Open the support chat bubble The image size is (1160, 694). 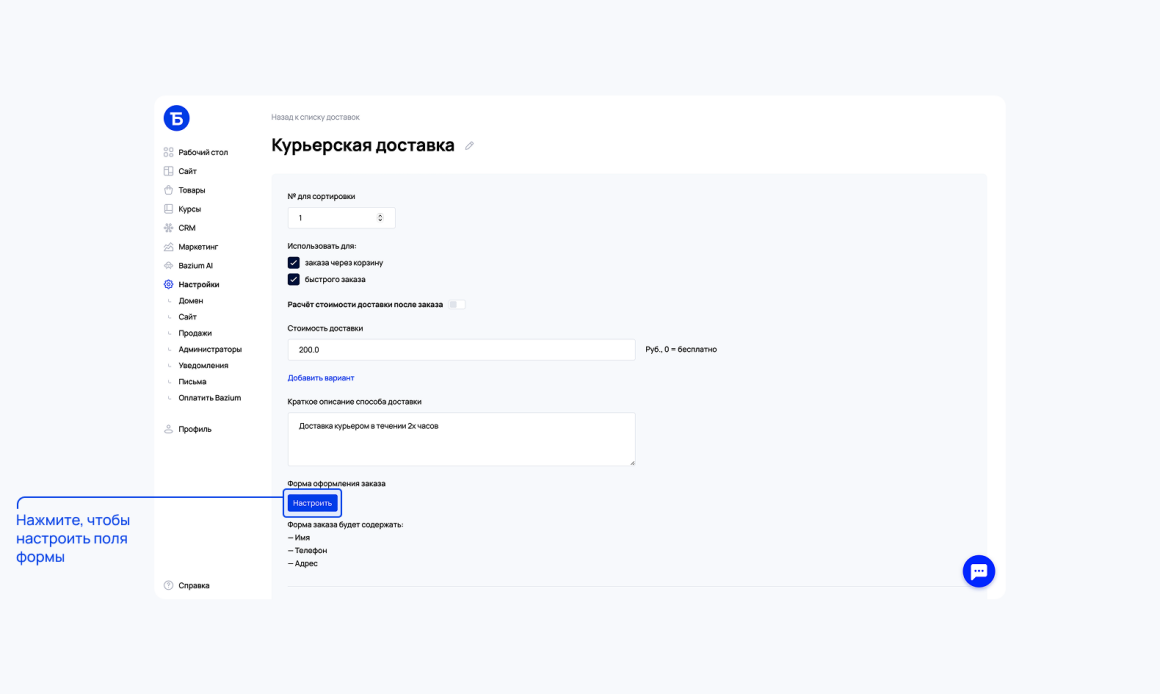pyautogui.click(x=979, y=571)
